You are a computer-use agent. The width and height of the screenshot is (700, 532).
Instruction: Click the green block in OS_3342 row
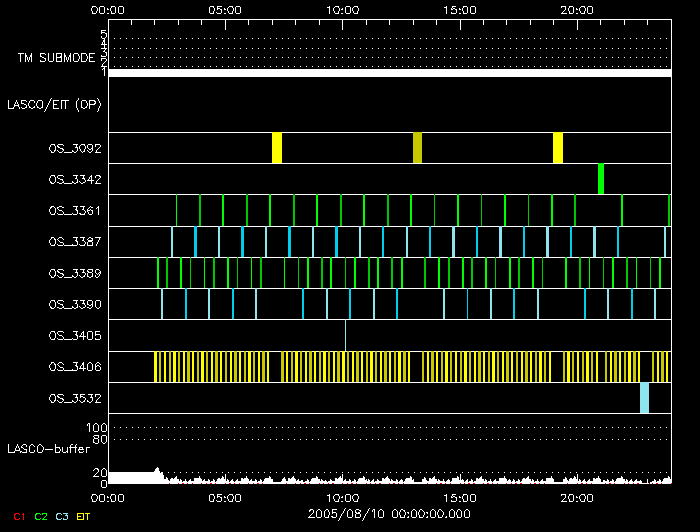pos(601,179)
